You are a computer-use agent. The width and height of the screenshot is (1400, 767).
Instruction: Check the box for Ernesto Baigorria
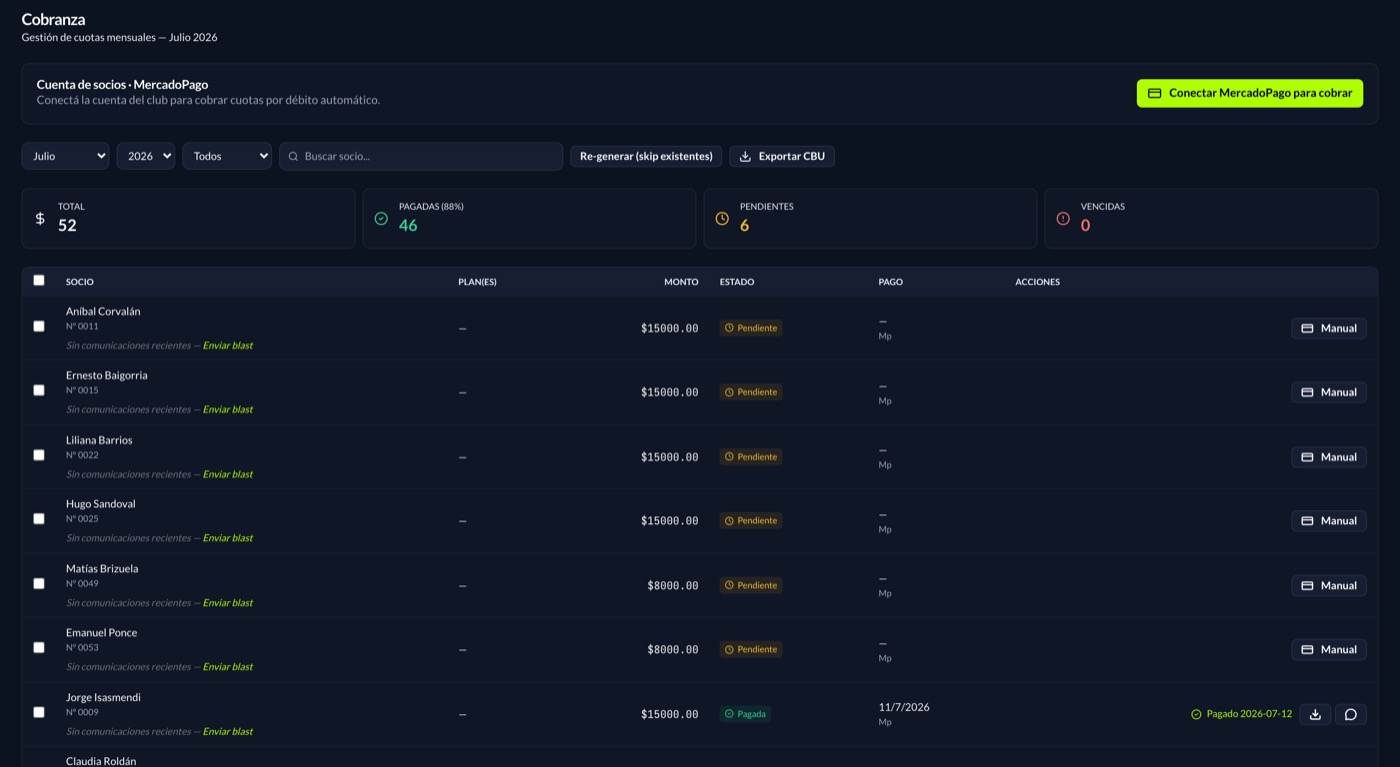(39, 391)
